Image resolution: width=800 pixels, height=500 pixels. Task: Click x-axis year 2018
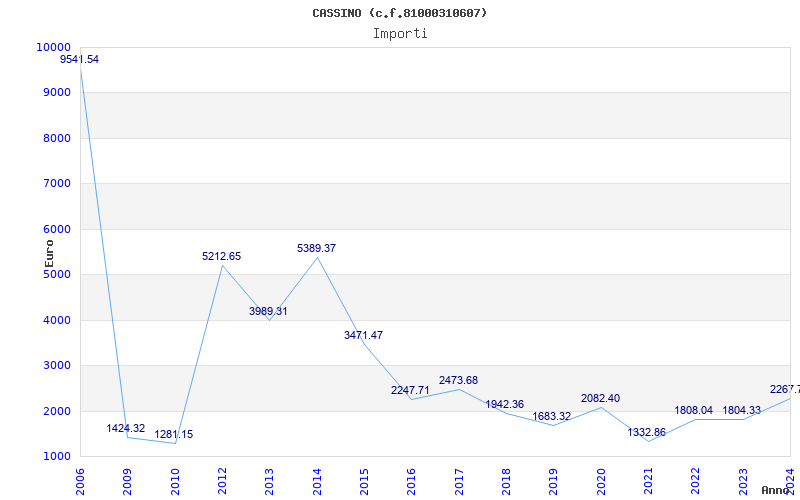[506, 482]
